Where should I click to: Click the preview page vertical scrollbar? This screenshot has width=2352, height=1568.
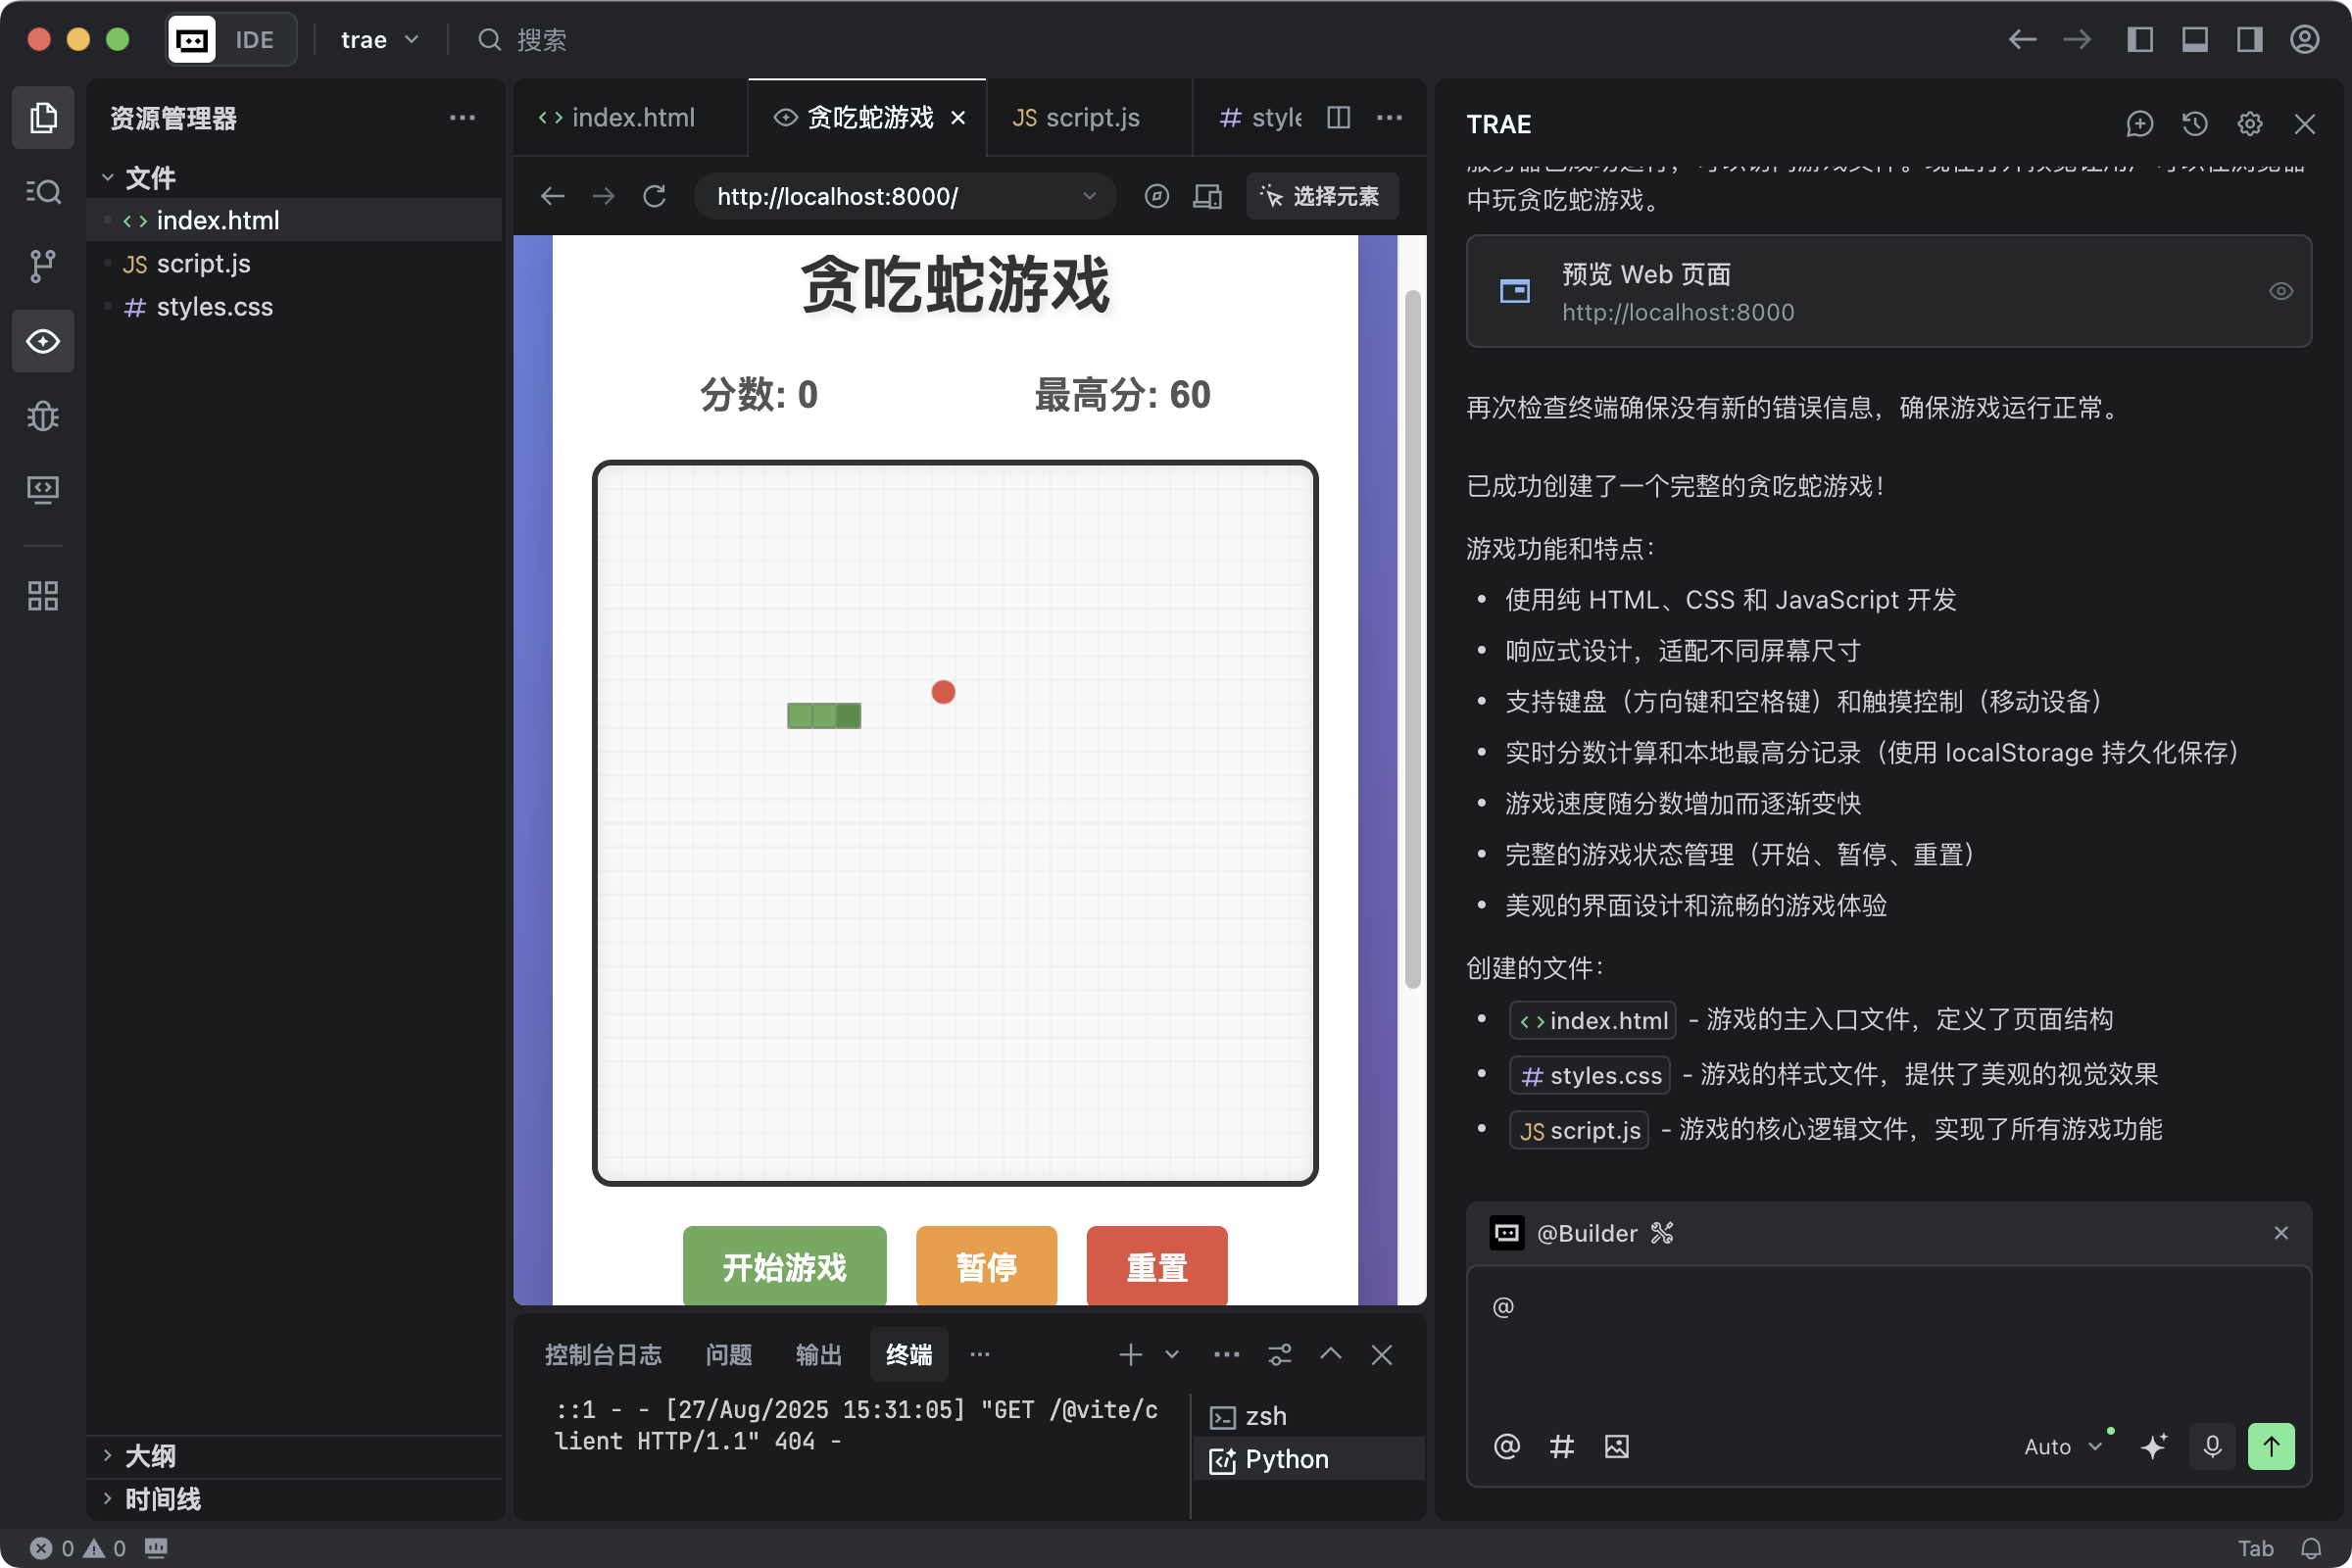(x=1412, y=639)
